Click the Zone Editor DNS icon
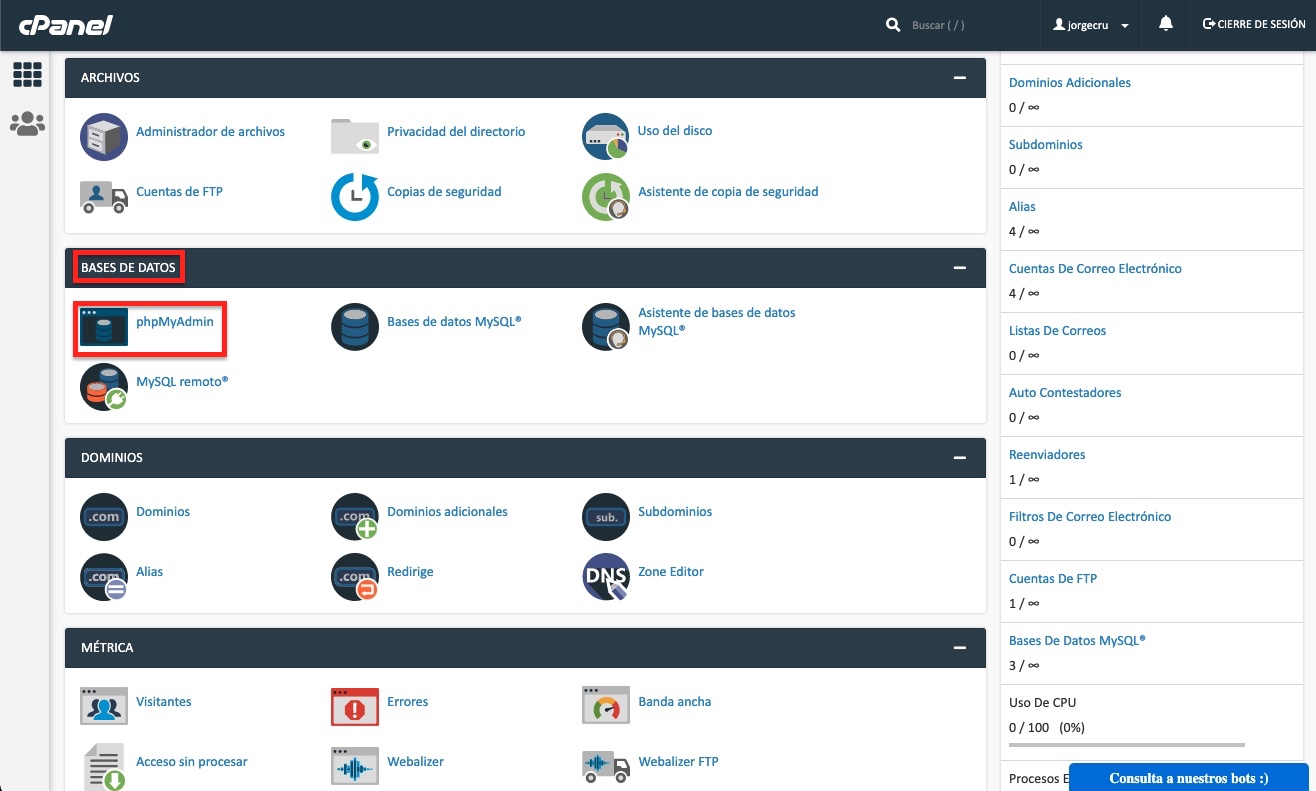Viewport: 1316px width, 791px height. coord(605,577)
